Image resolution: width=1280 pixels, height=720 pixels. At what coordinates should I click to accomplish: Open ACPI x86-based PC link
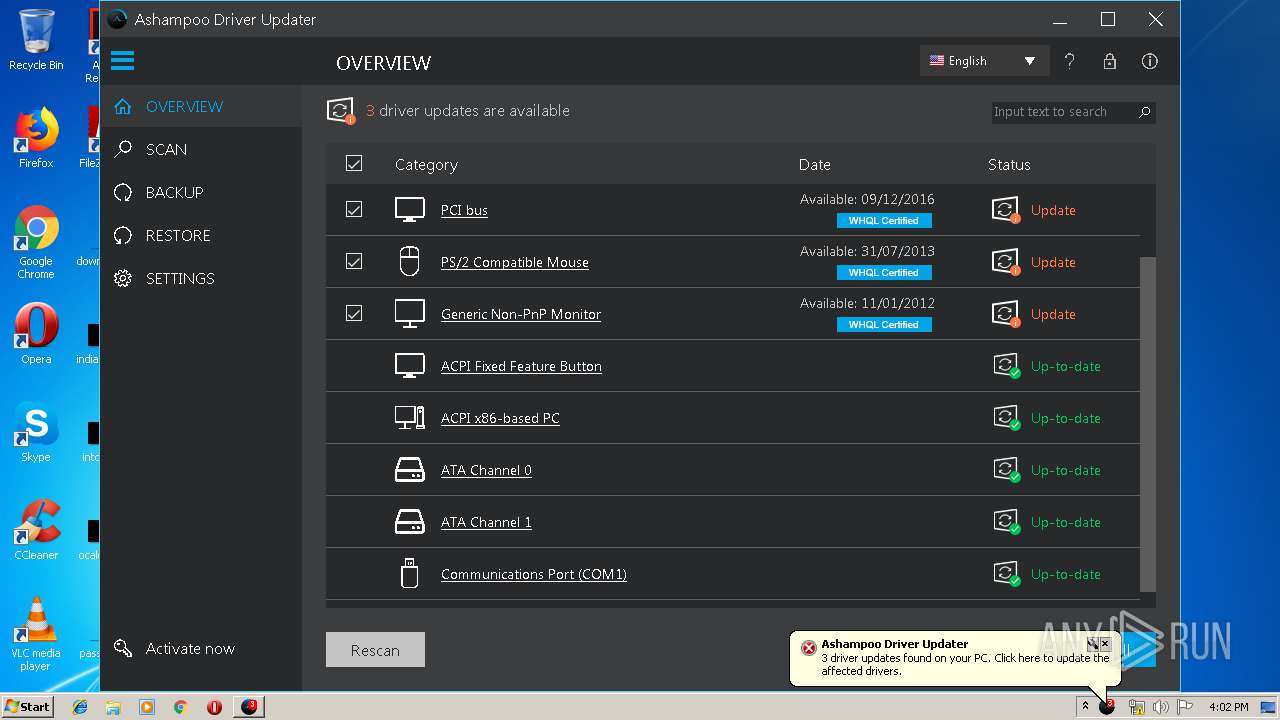(x=500, y=418)
